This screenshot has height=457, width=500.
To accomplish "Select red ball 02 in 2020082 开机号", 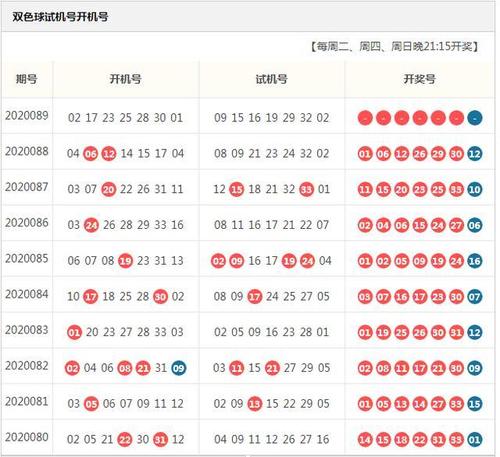I will [72, 368].
